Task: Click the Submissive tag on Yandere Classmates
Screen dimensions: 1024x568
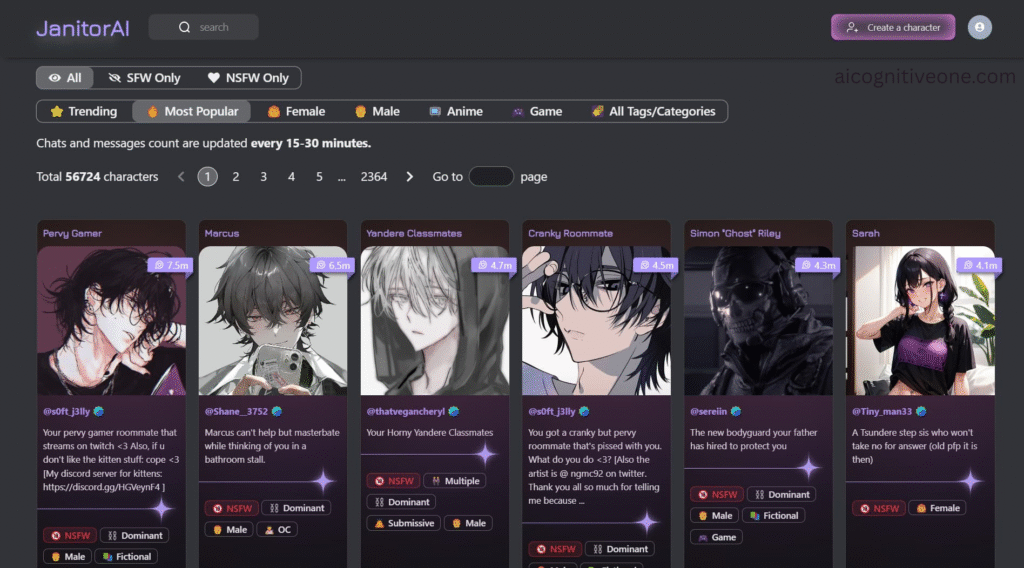Action: click(404, 524)
